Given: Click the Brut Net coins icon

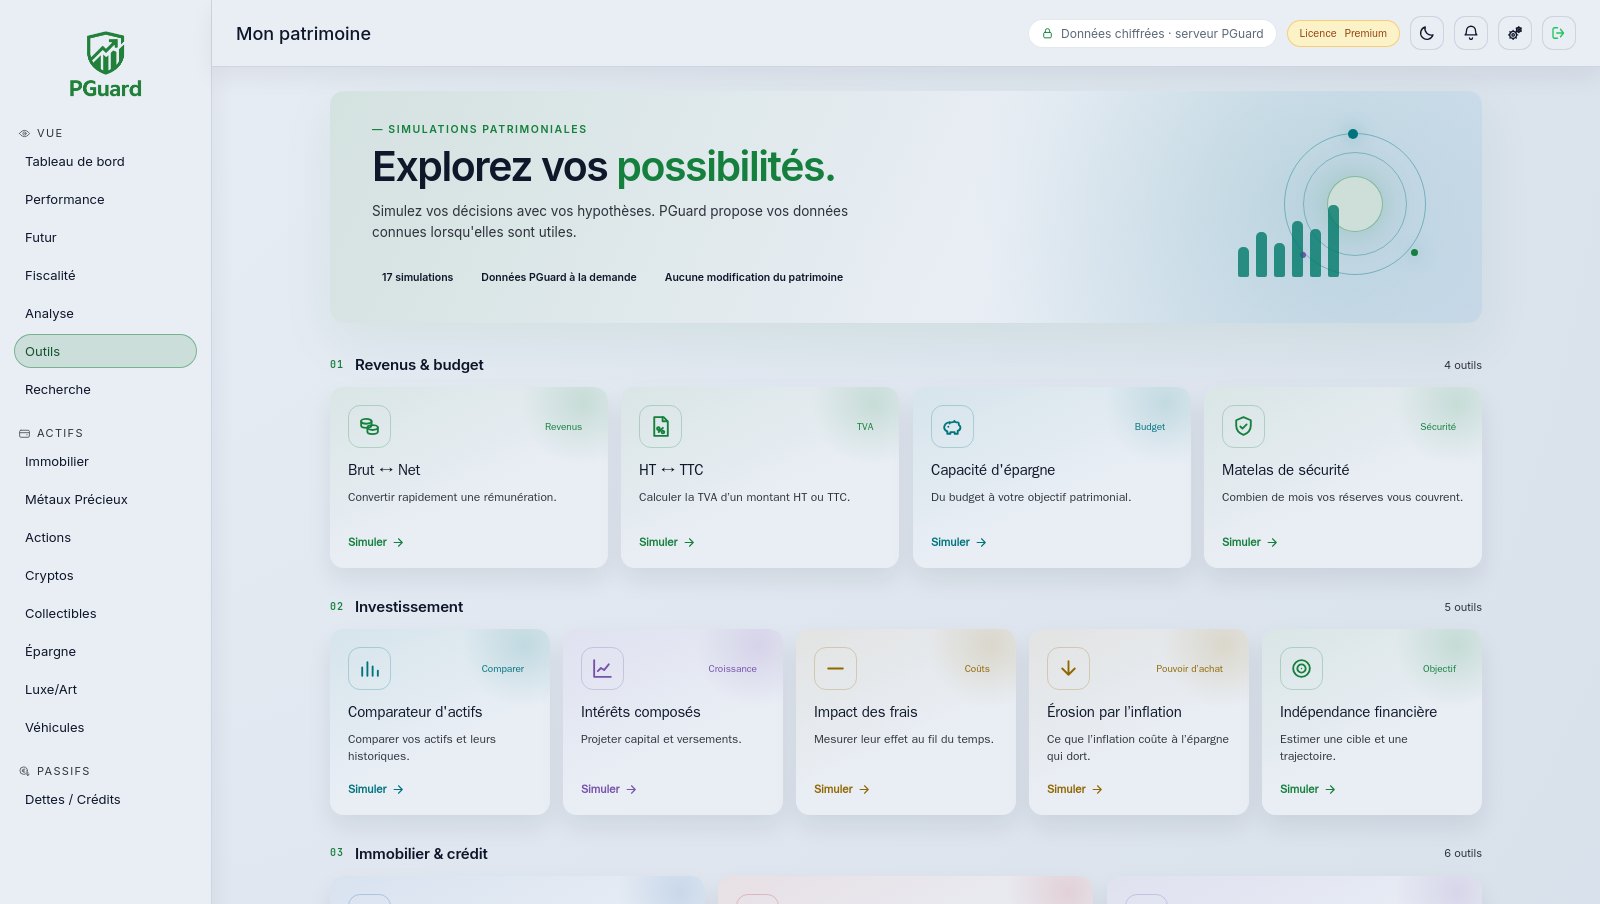Looking at the screenshot, I should [x=369, y=427].
